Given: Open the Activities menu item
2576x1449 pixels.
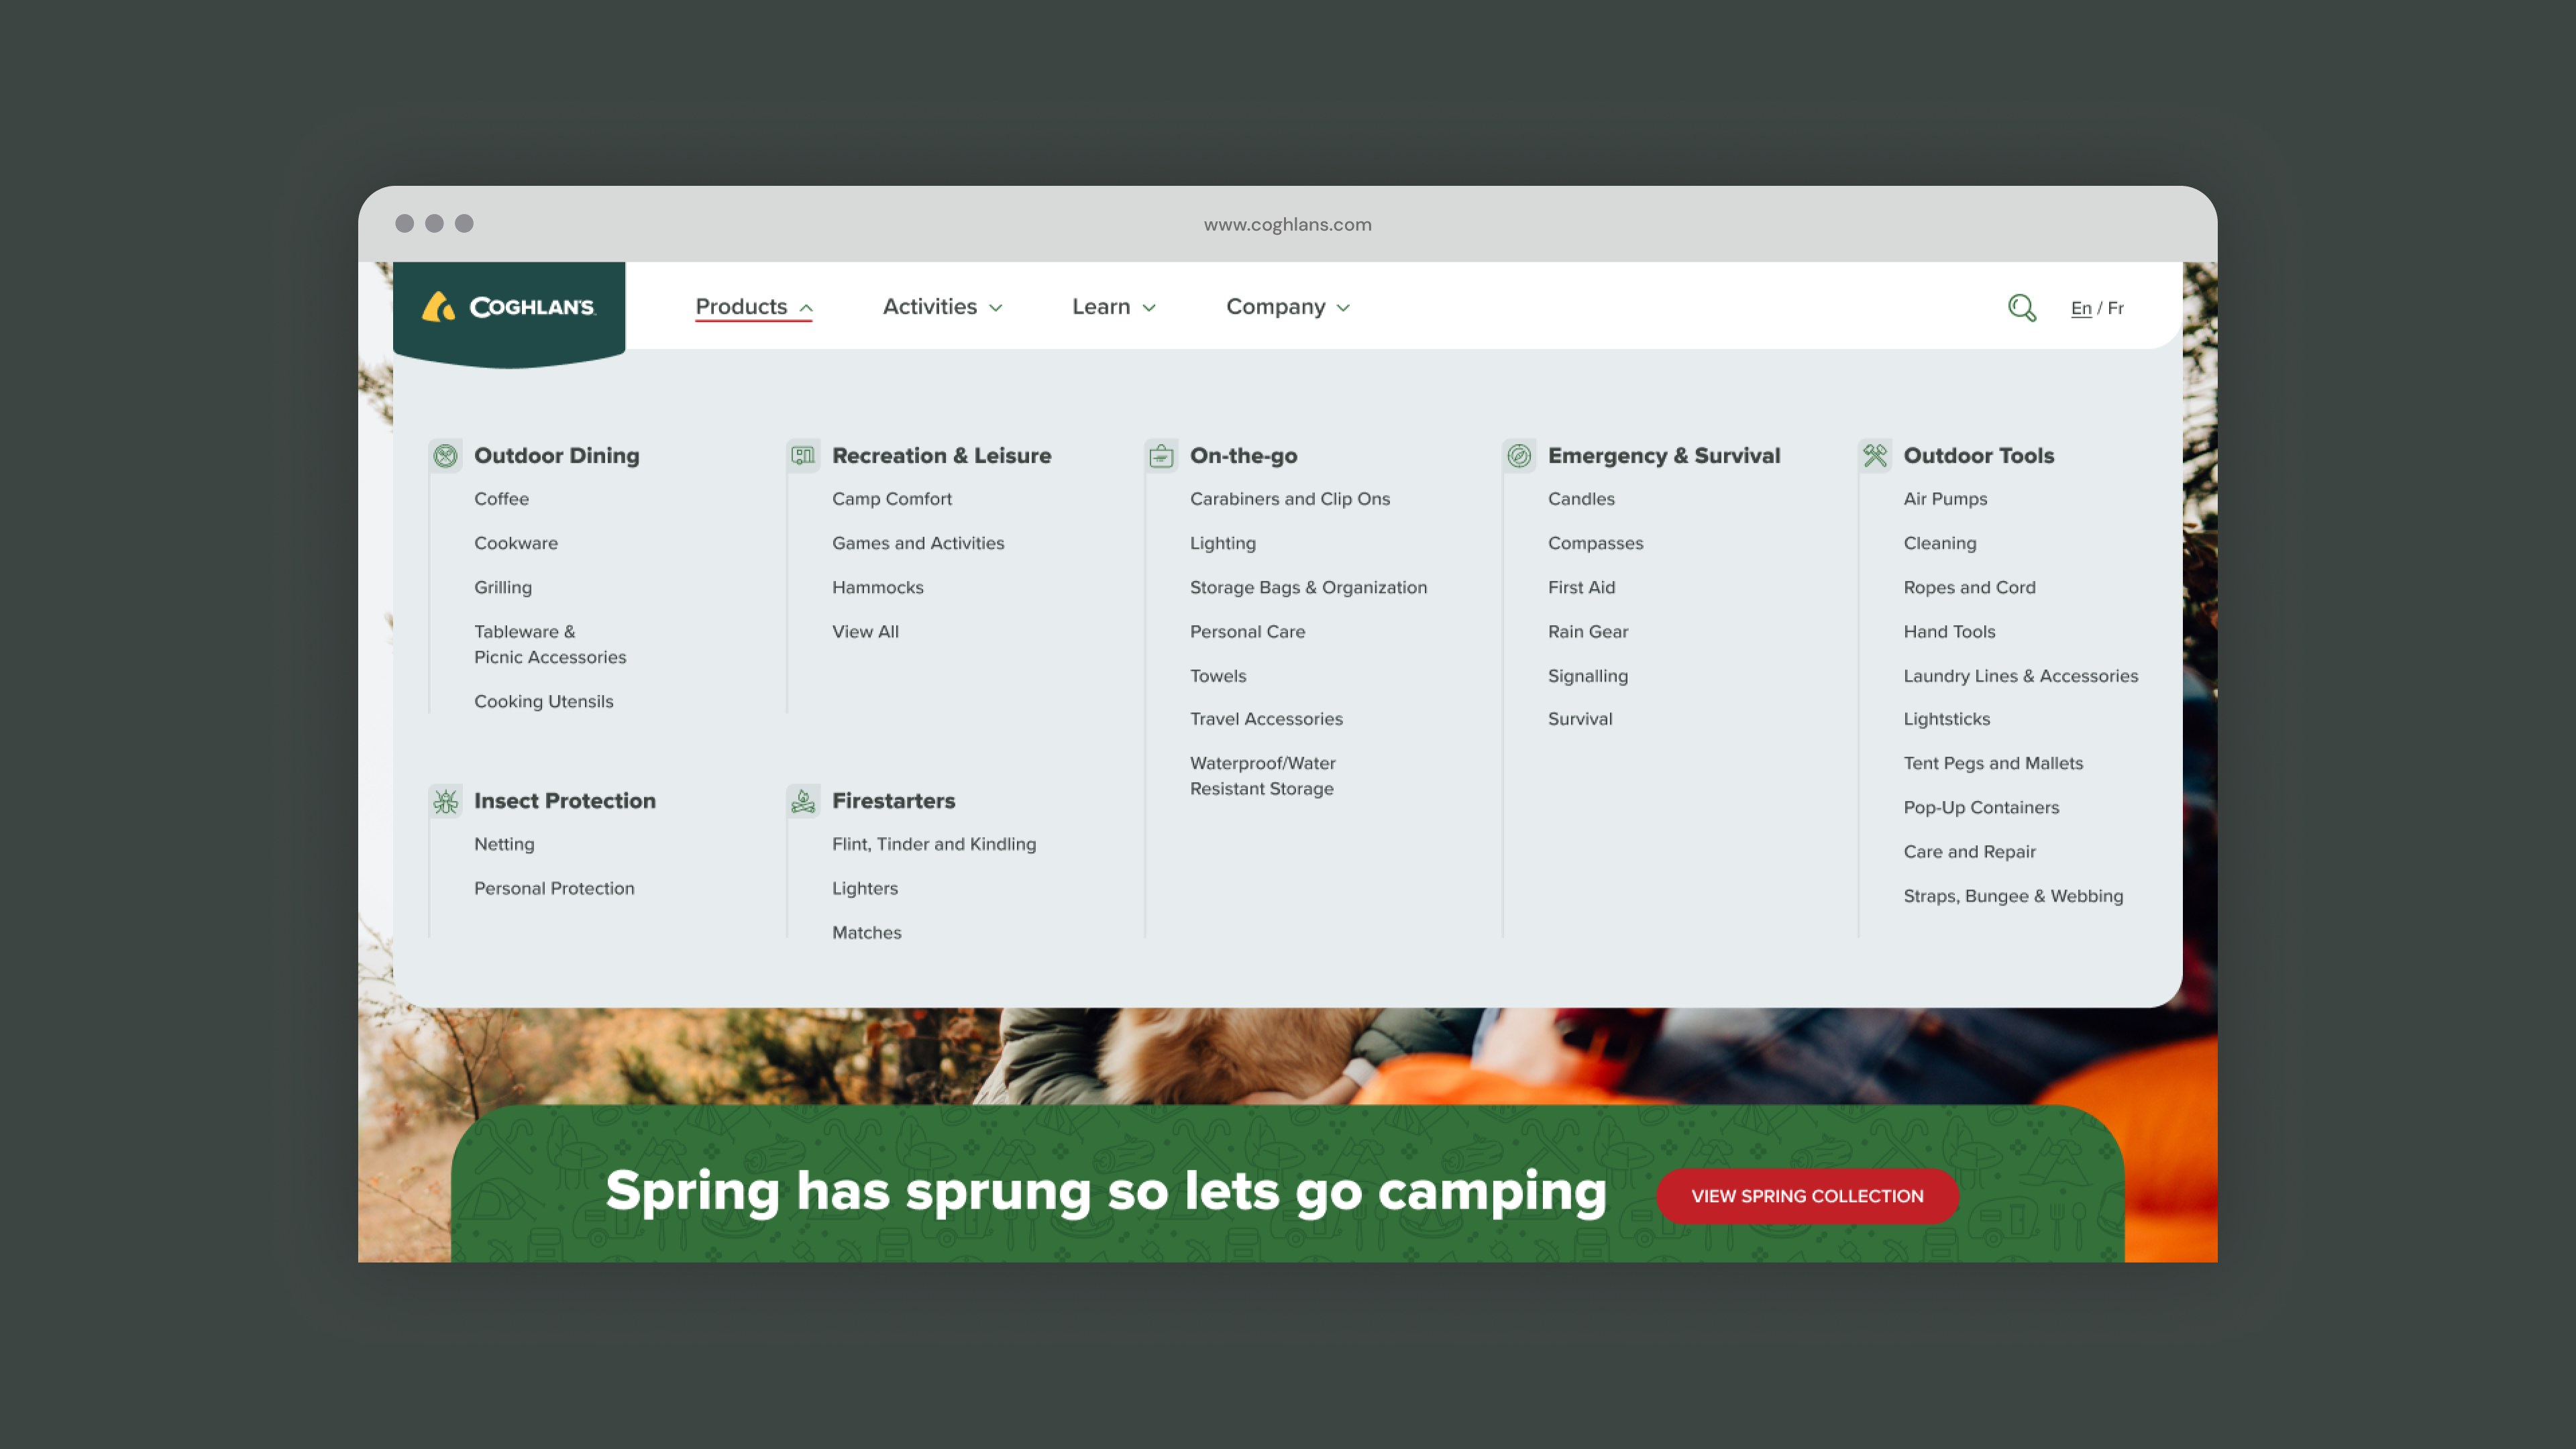Looking at the screenshot, I should pyautogui.click(x=929, y=307).
